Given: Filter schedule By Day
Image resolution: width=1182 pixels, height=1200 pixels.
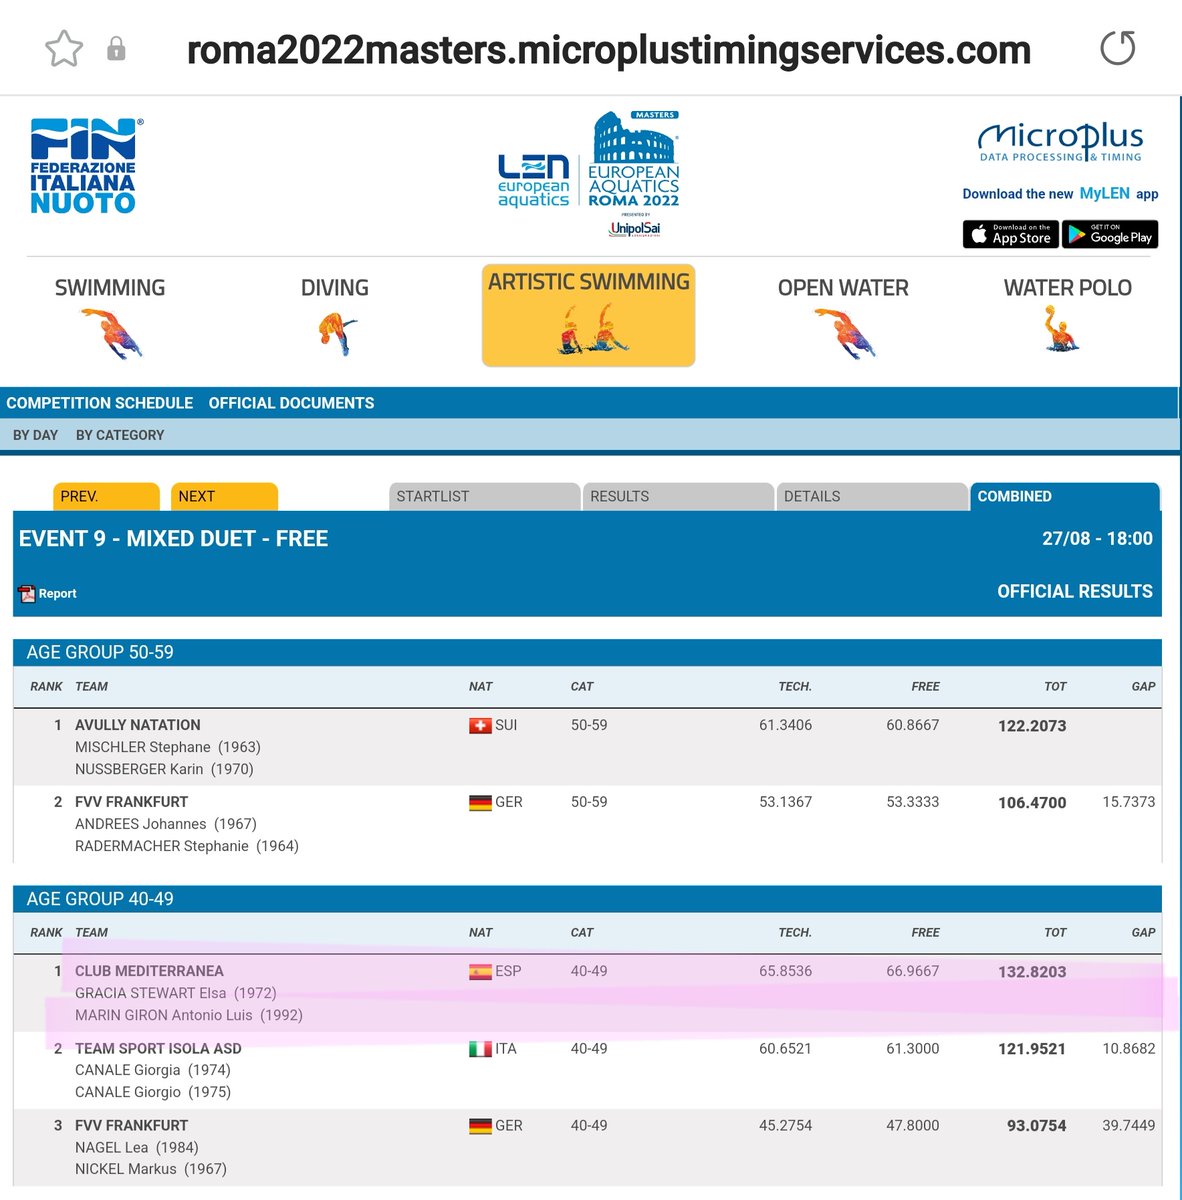Looking at the screenshot, I should (35, 435).
